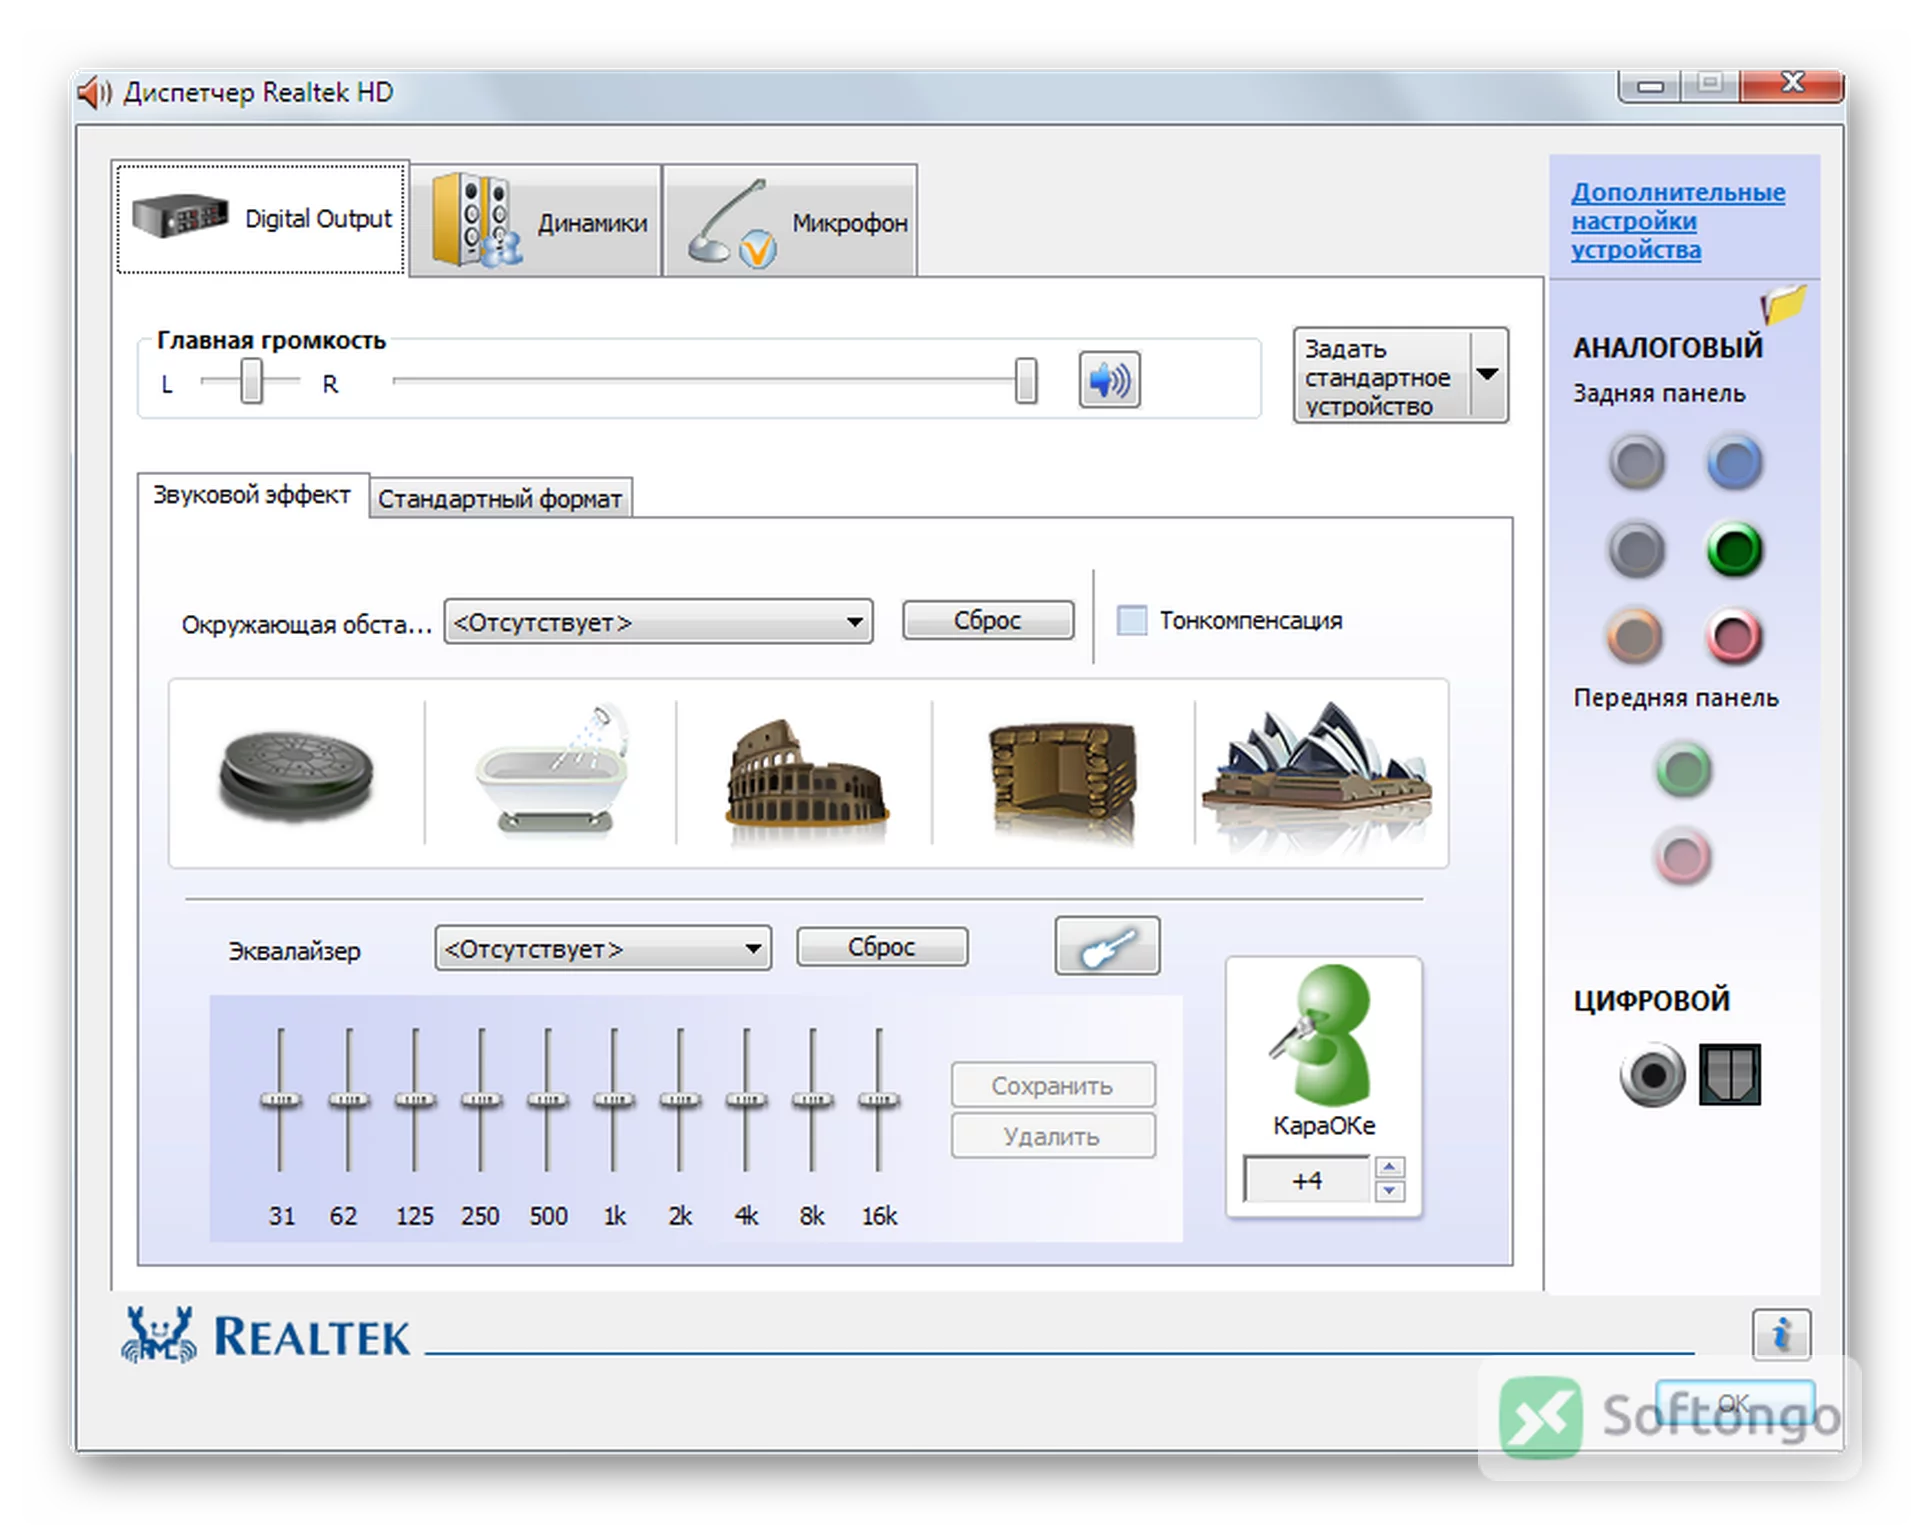This screenshot has width=1920, height=1527.
Task: Click the digital coaxial connector icon
Action: (1652, 1075)
